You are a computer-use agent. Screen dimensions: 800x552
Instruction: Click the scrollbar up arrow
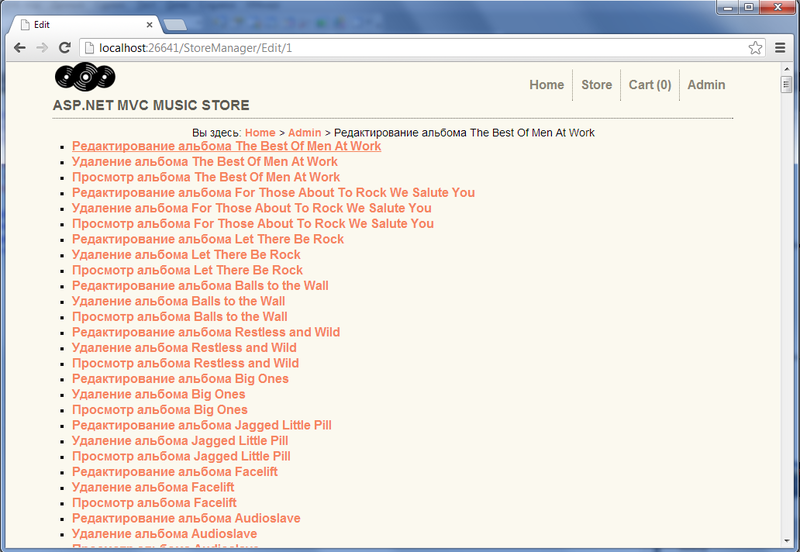point(786,68)
